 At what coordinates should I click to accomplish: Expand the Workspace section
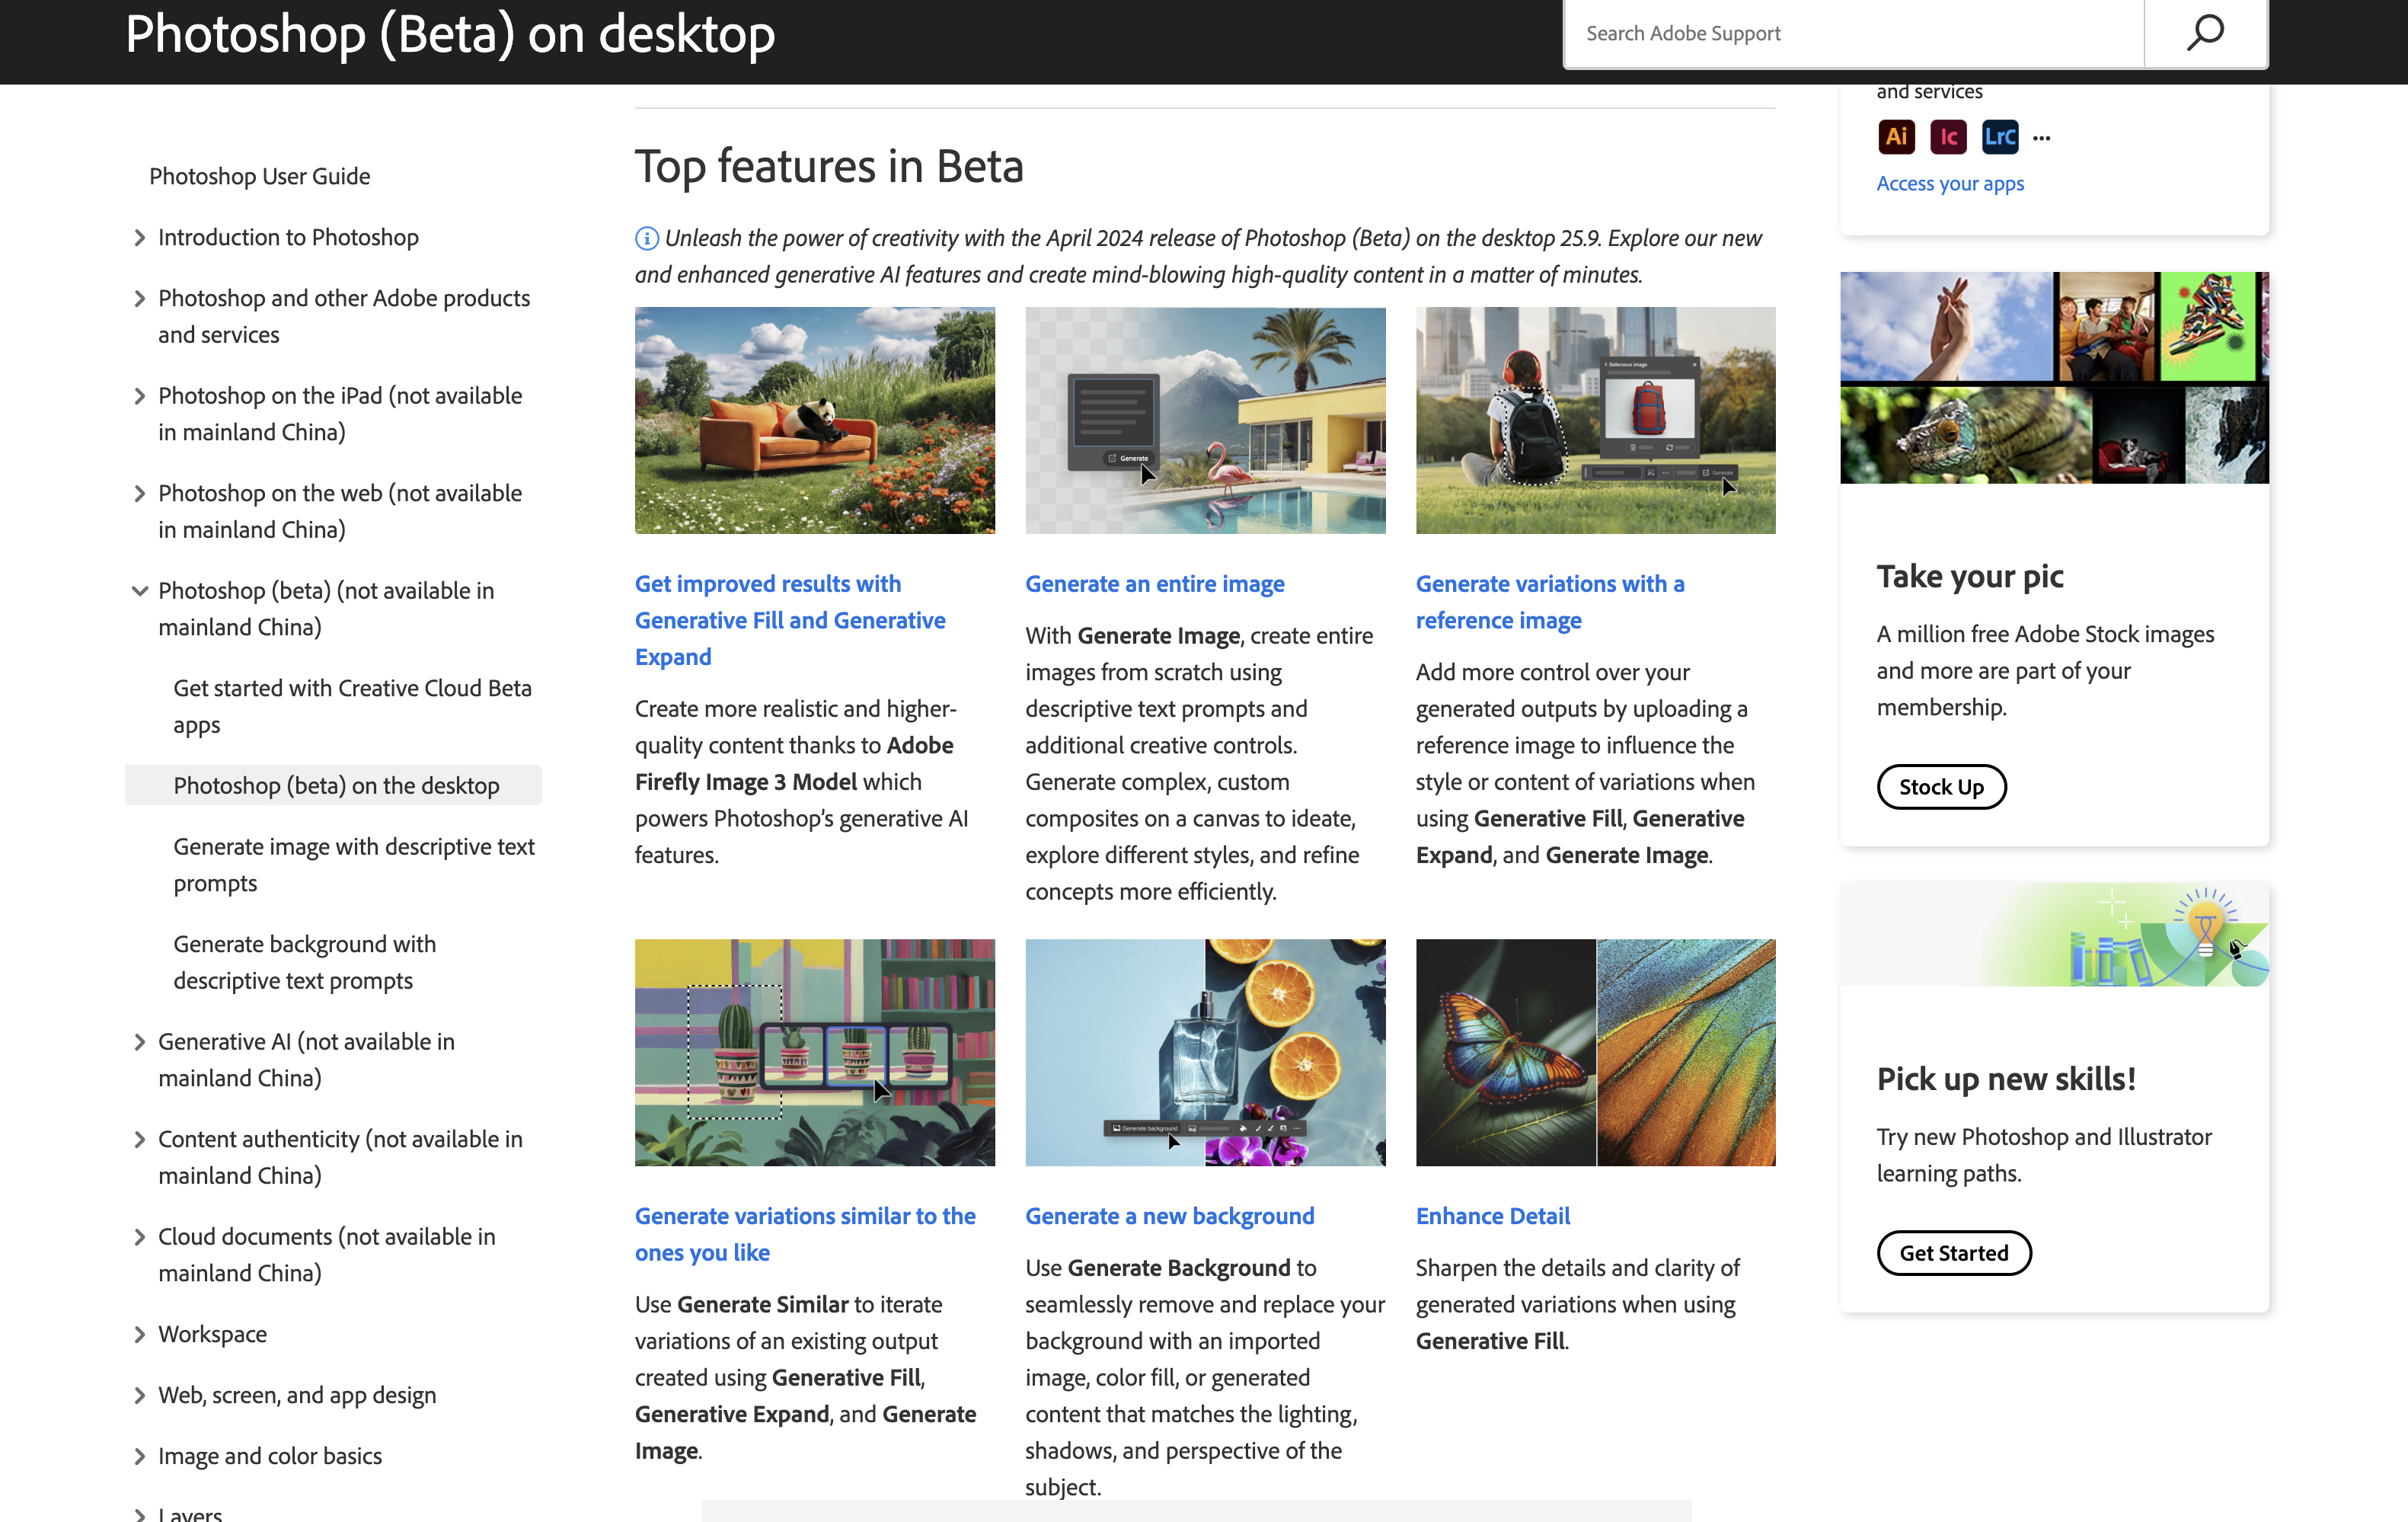pyautogui.click(x=139, y=1335)
